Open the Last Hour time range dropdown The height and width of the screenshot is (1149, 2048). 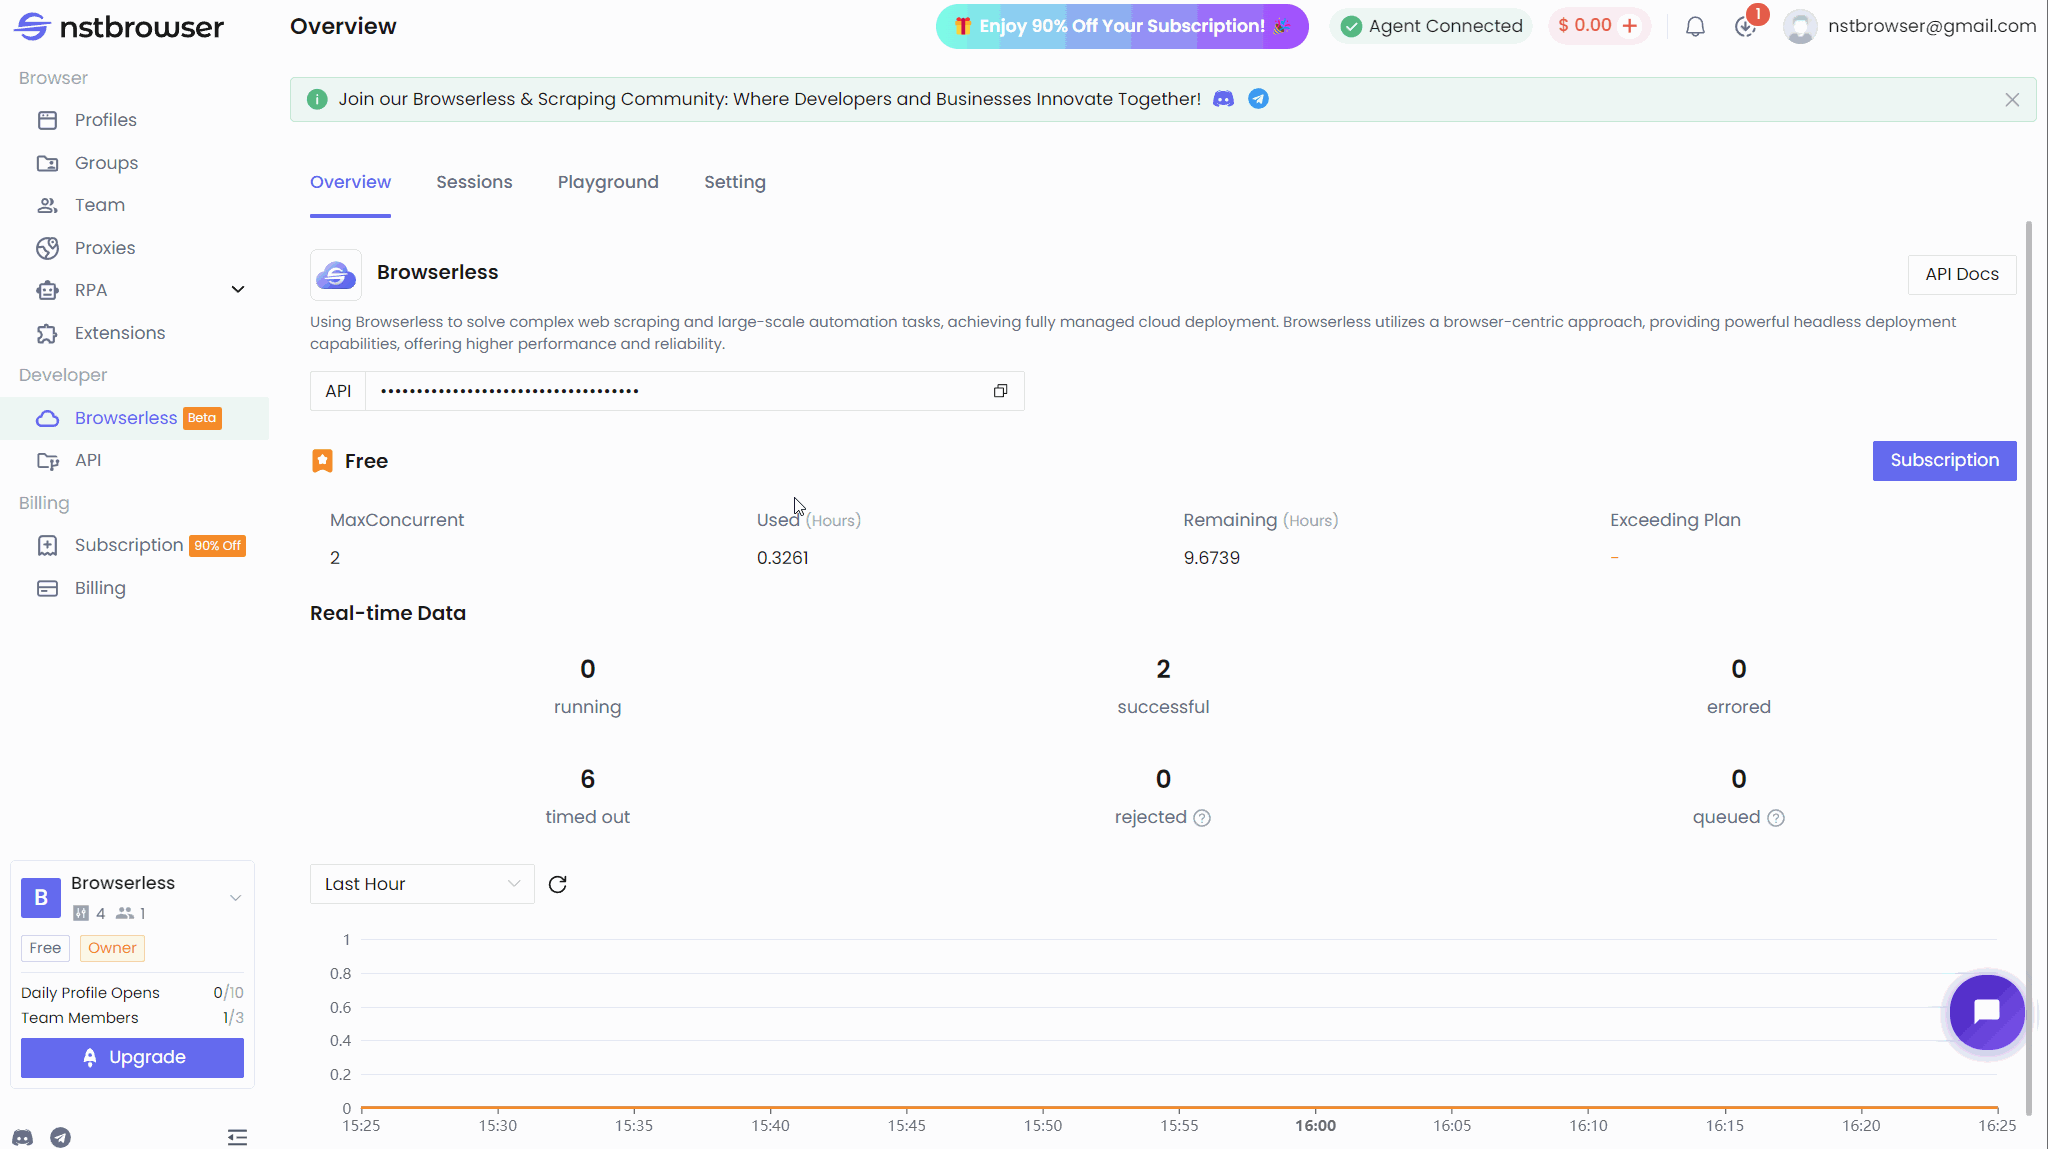coord(422,884)
